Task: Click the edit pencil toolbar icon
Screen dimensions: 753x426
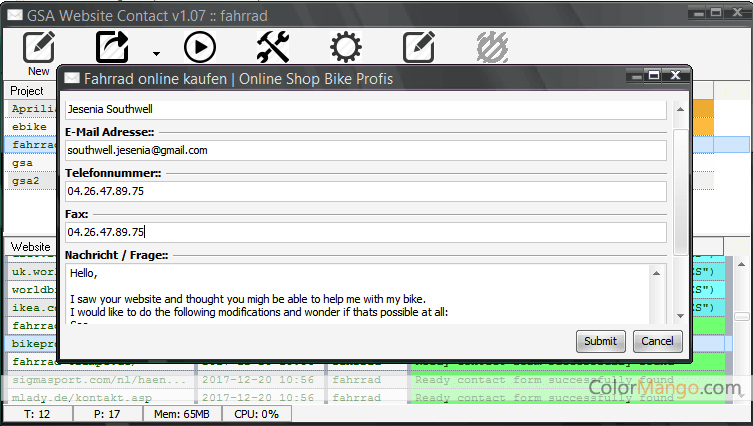Action: [418, 47]
